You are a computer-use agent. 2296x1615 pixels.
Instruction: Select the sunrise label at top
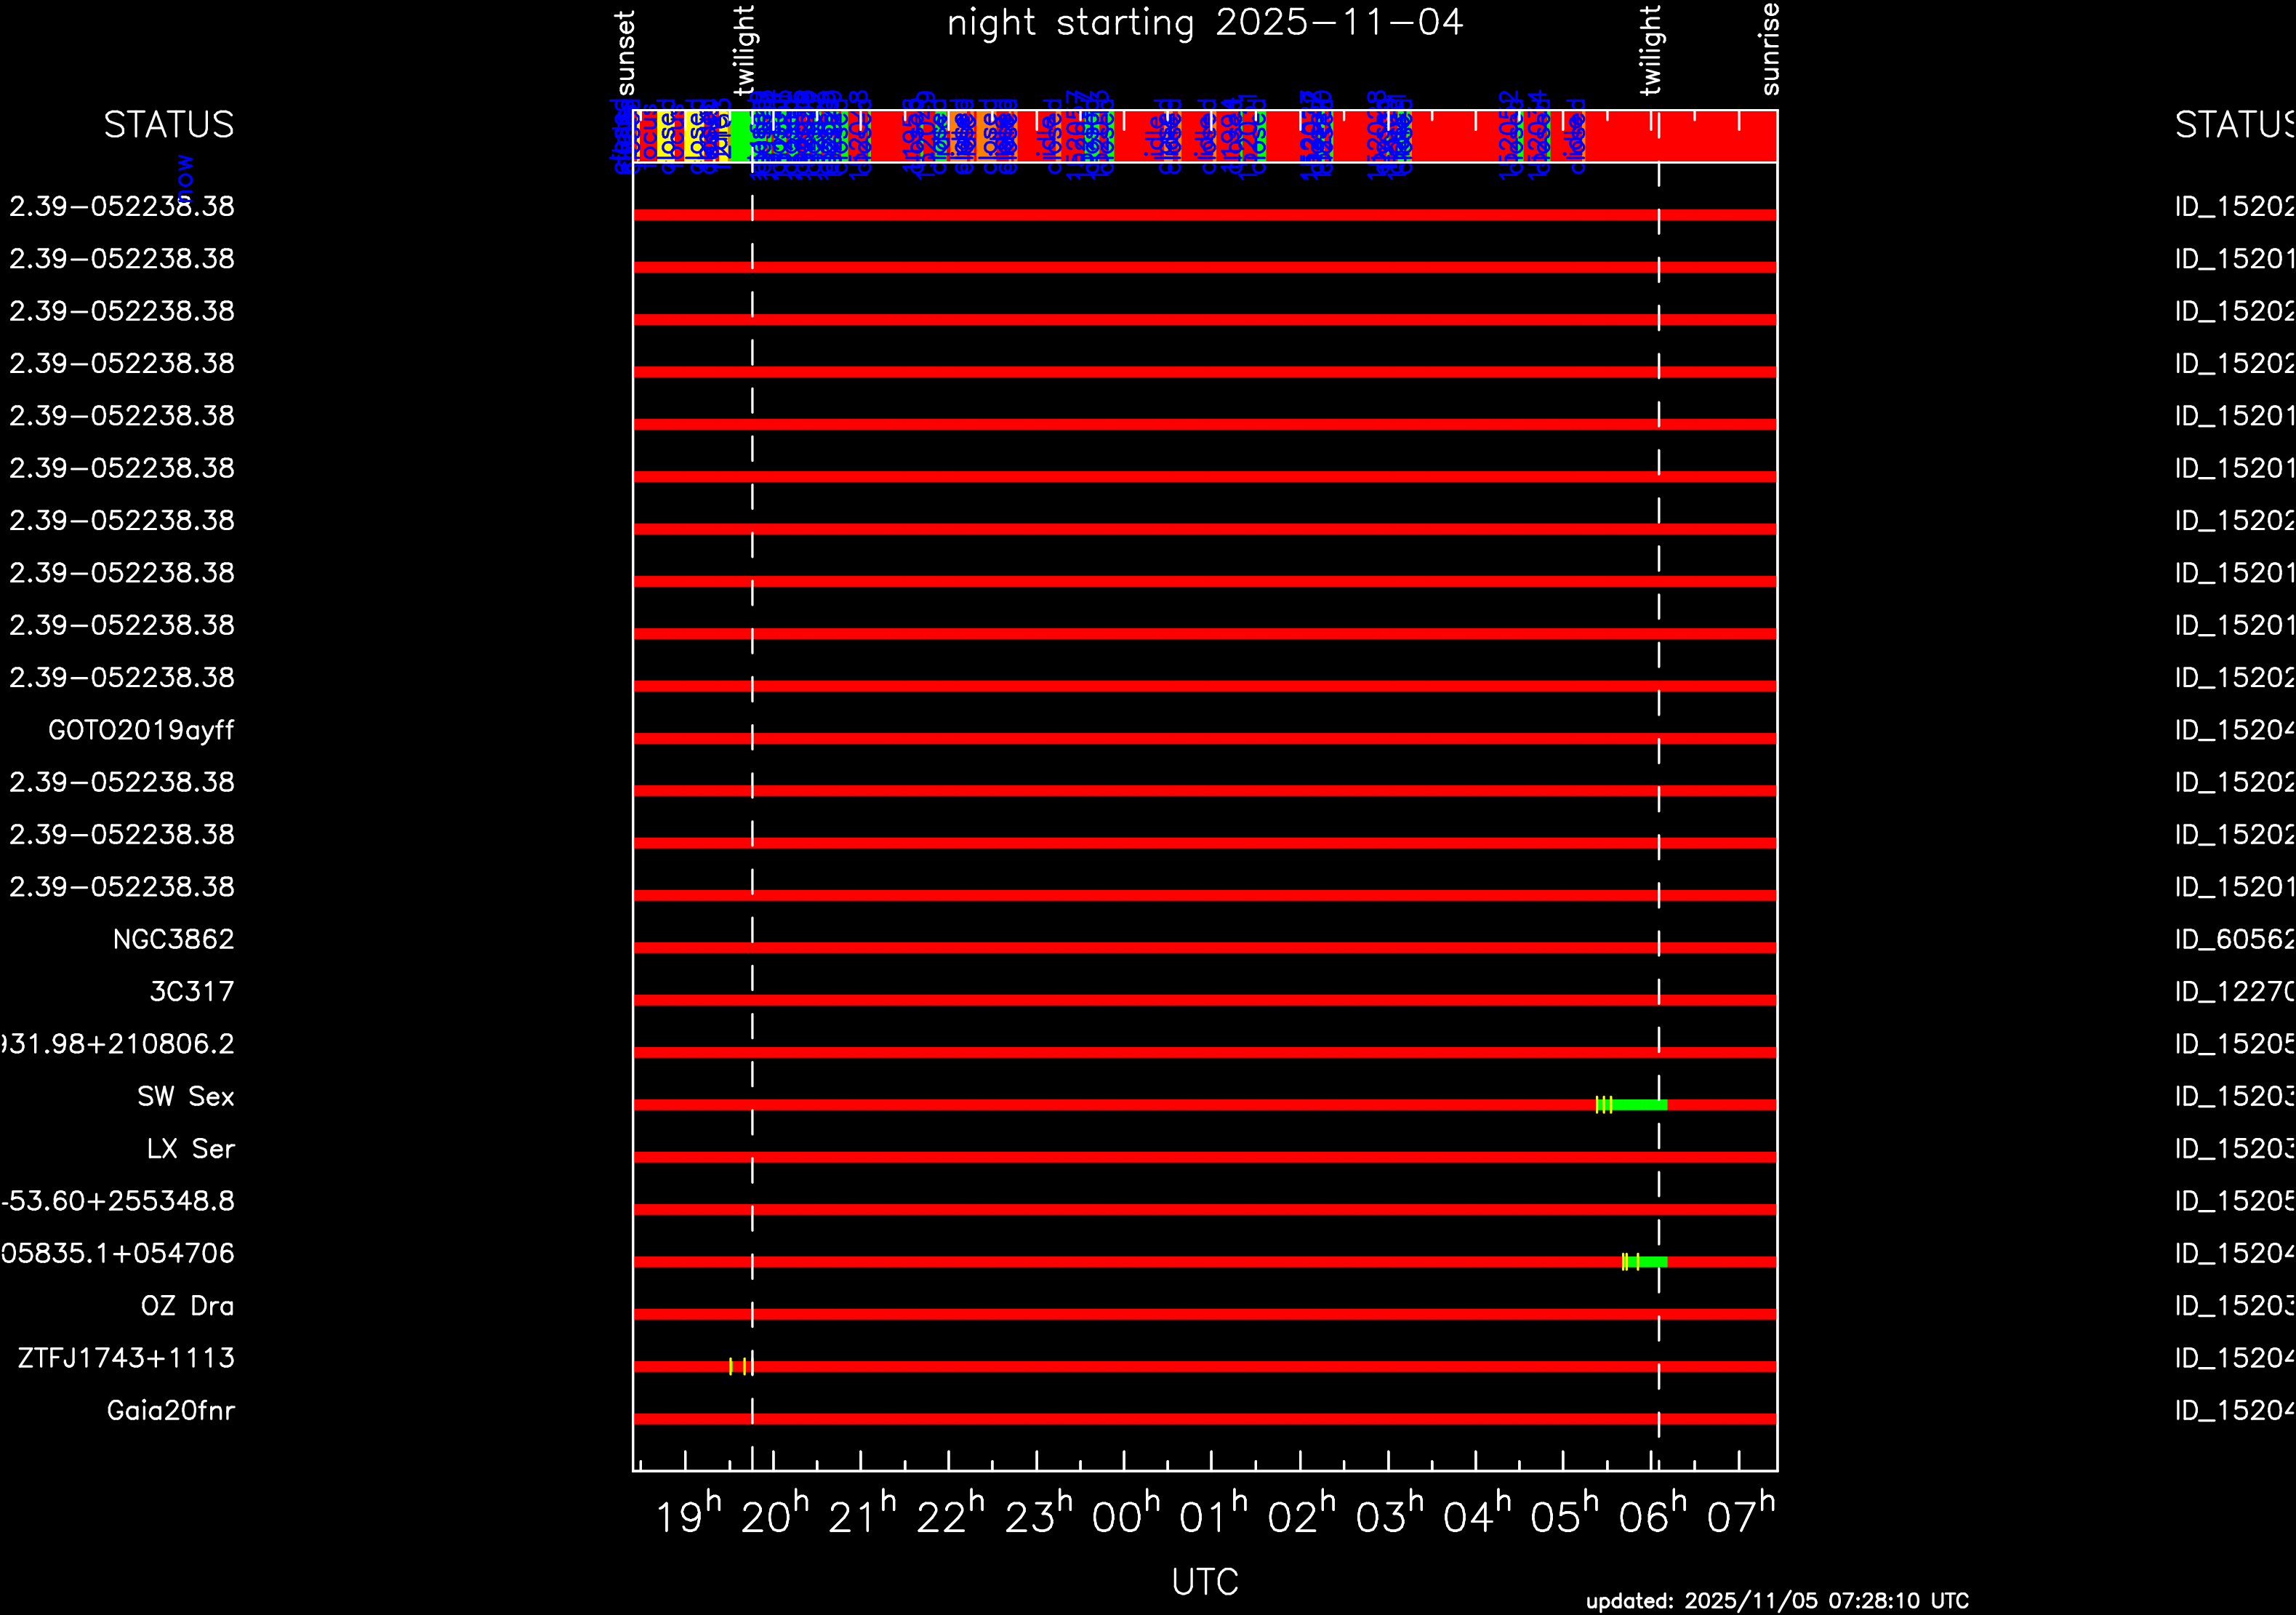pos(1770,49)
